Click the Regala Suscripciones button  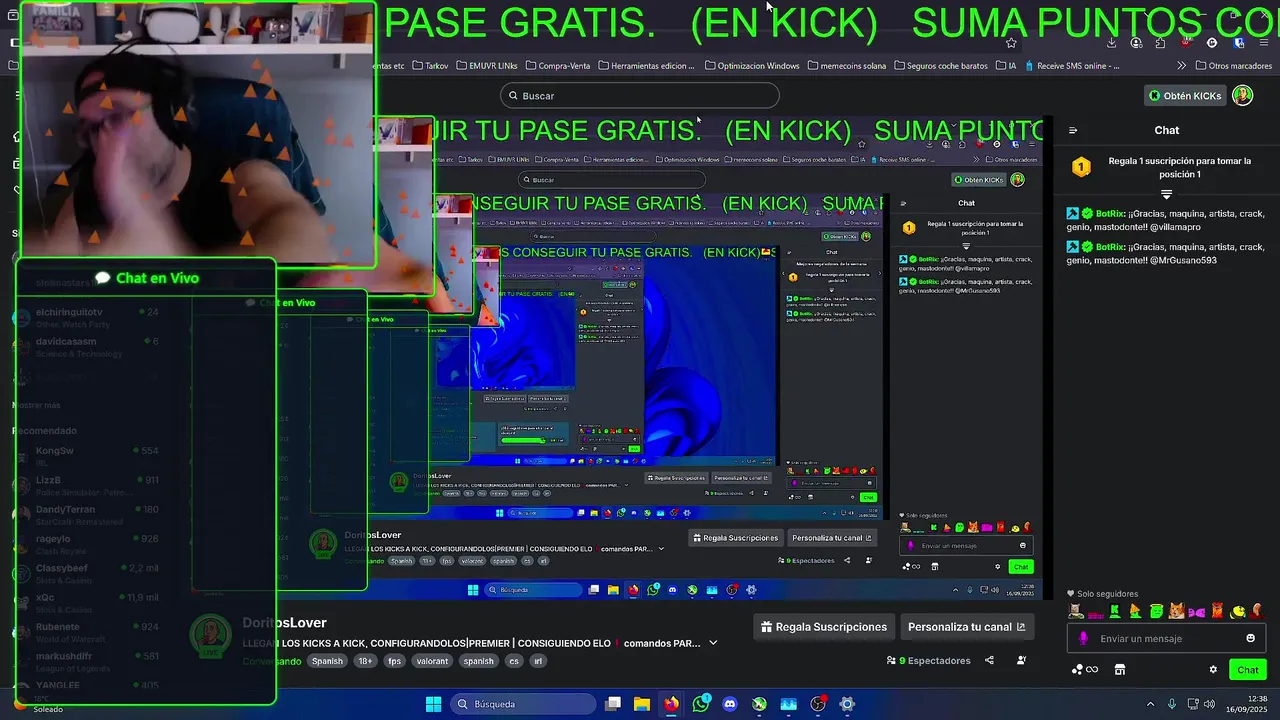coord(824,627)
